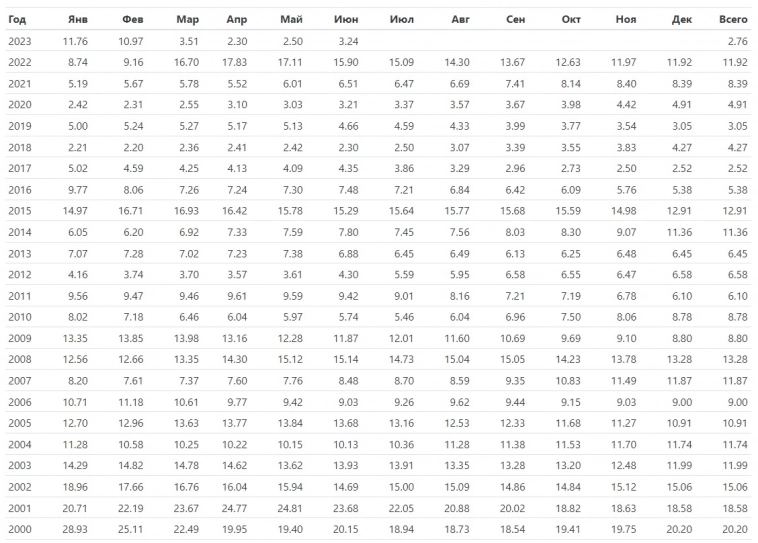Click the Дек column header
Viewport: 758px width, 543px height.
click(682, 19)
